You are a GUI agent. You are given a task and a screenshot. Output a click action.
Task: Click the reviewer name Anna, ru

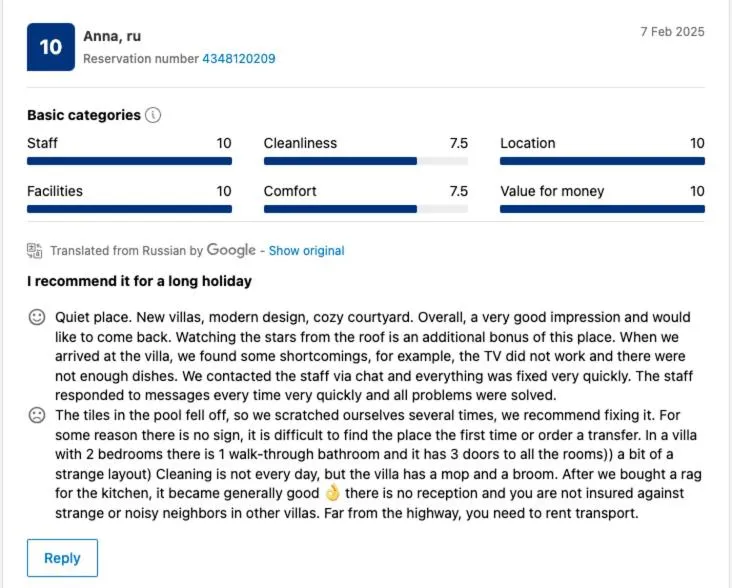(x=112, y=37)
